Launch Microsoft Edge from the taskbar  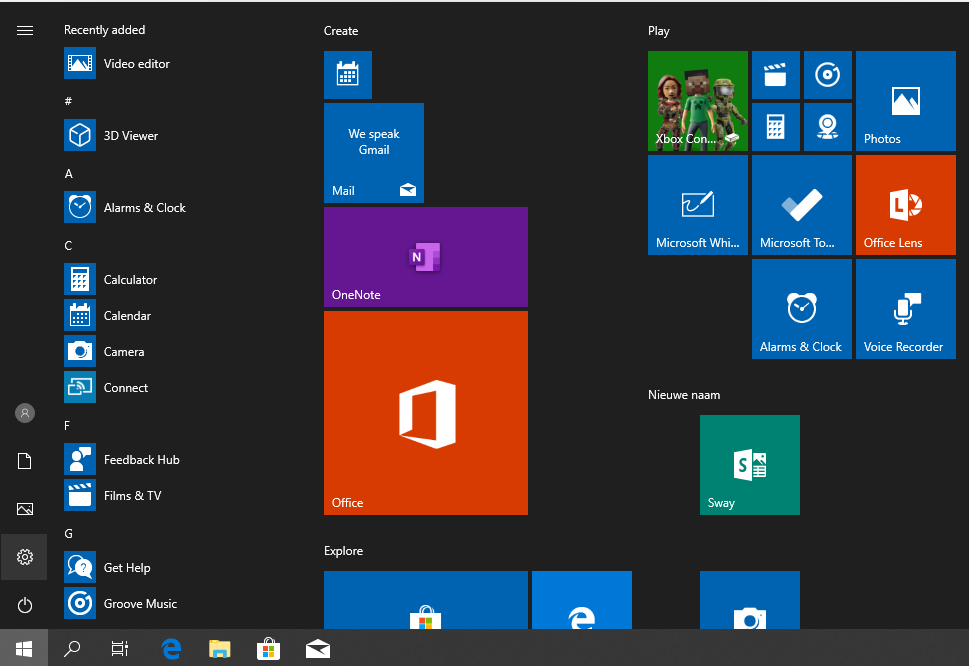point(171,648)
